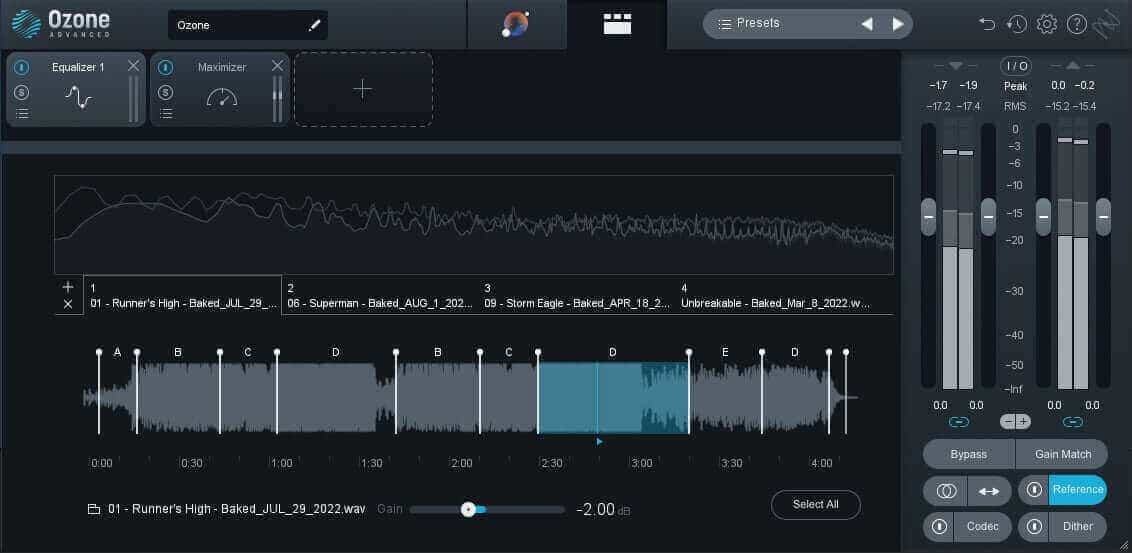Remove the Equalizer 1 module
Image resolution: width=1132 pixels, height=553 pixels.
(134, 66)
